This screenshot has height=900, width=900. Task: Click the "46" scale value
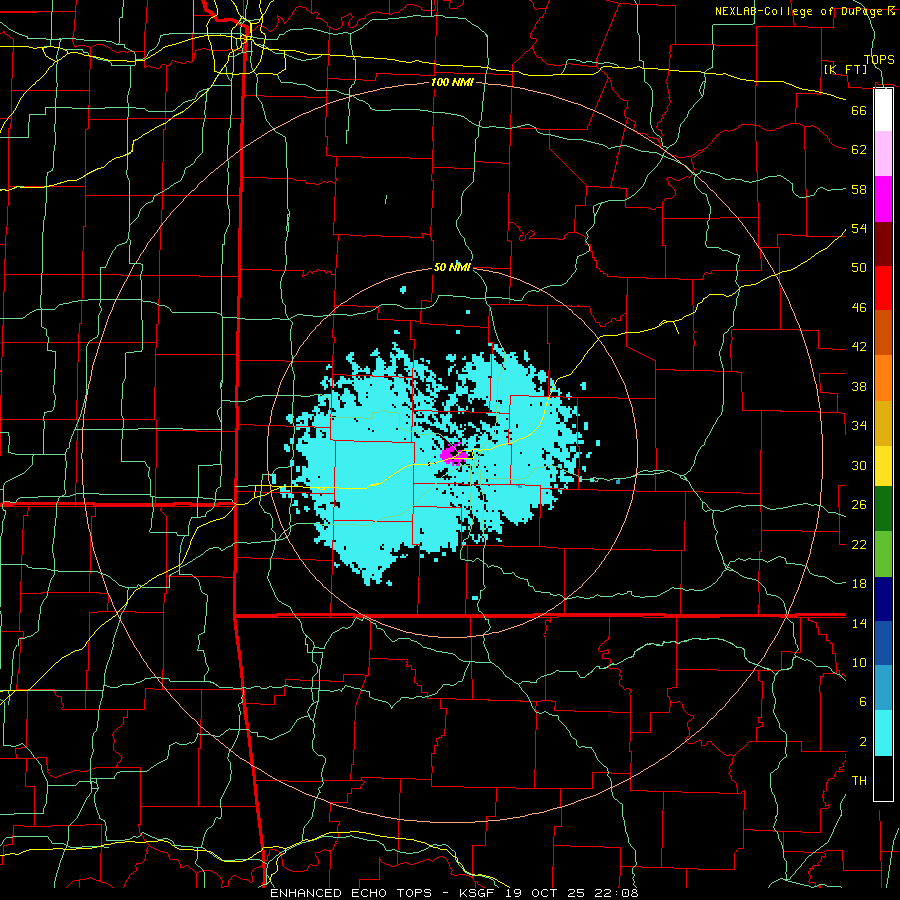[859, 308]
